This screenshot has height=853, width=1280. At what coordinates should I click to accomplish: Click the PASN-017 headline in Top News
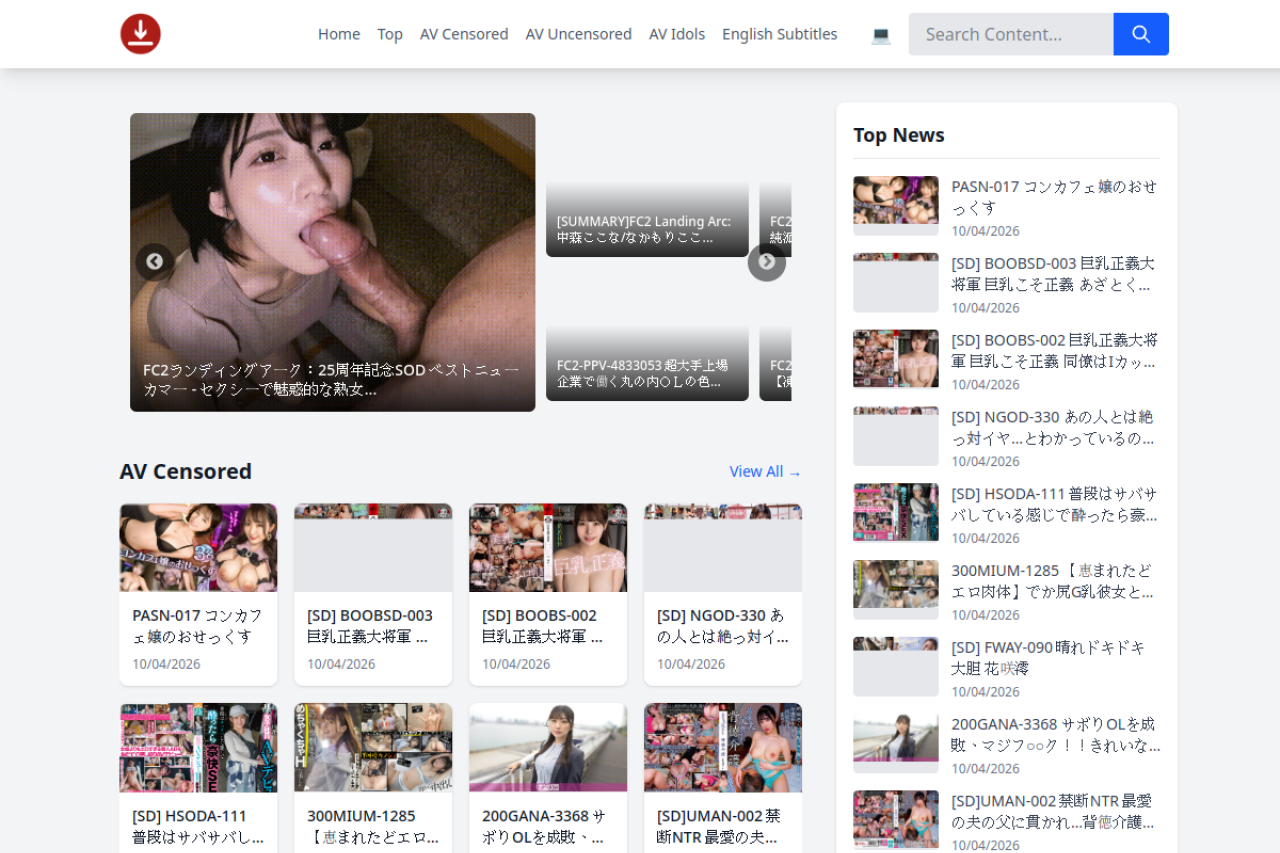(1055, 197)
